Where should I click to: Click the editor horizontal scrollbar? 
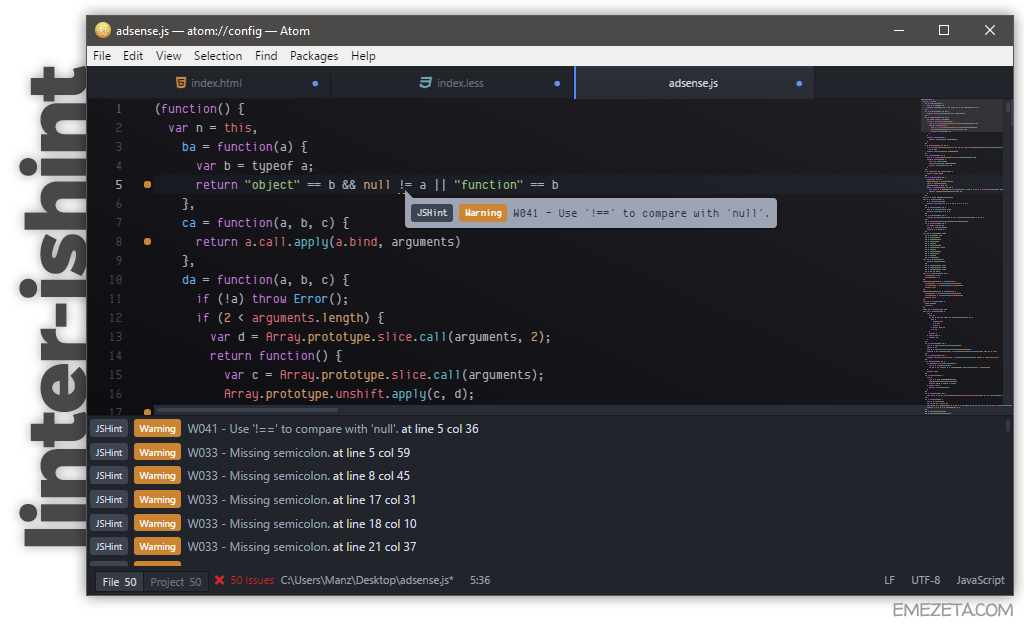[x=248, y=410]
